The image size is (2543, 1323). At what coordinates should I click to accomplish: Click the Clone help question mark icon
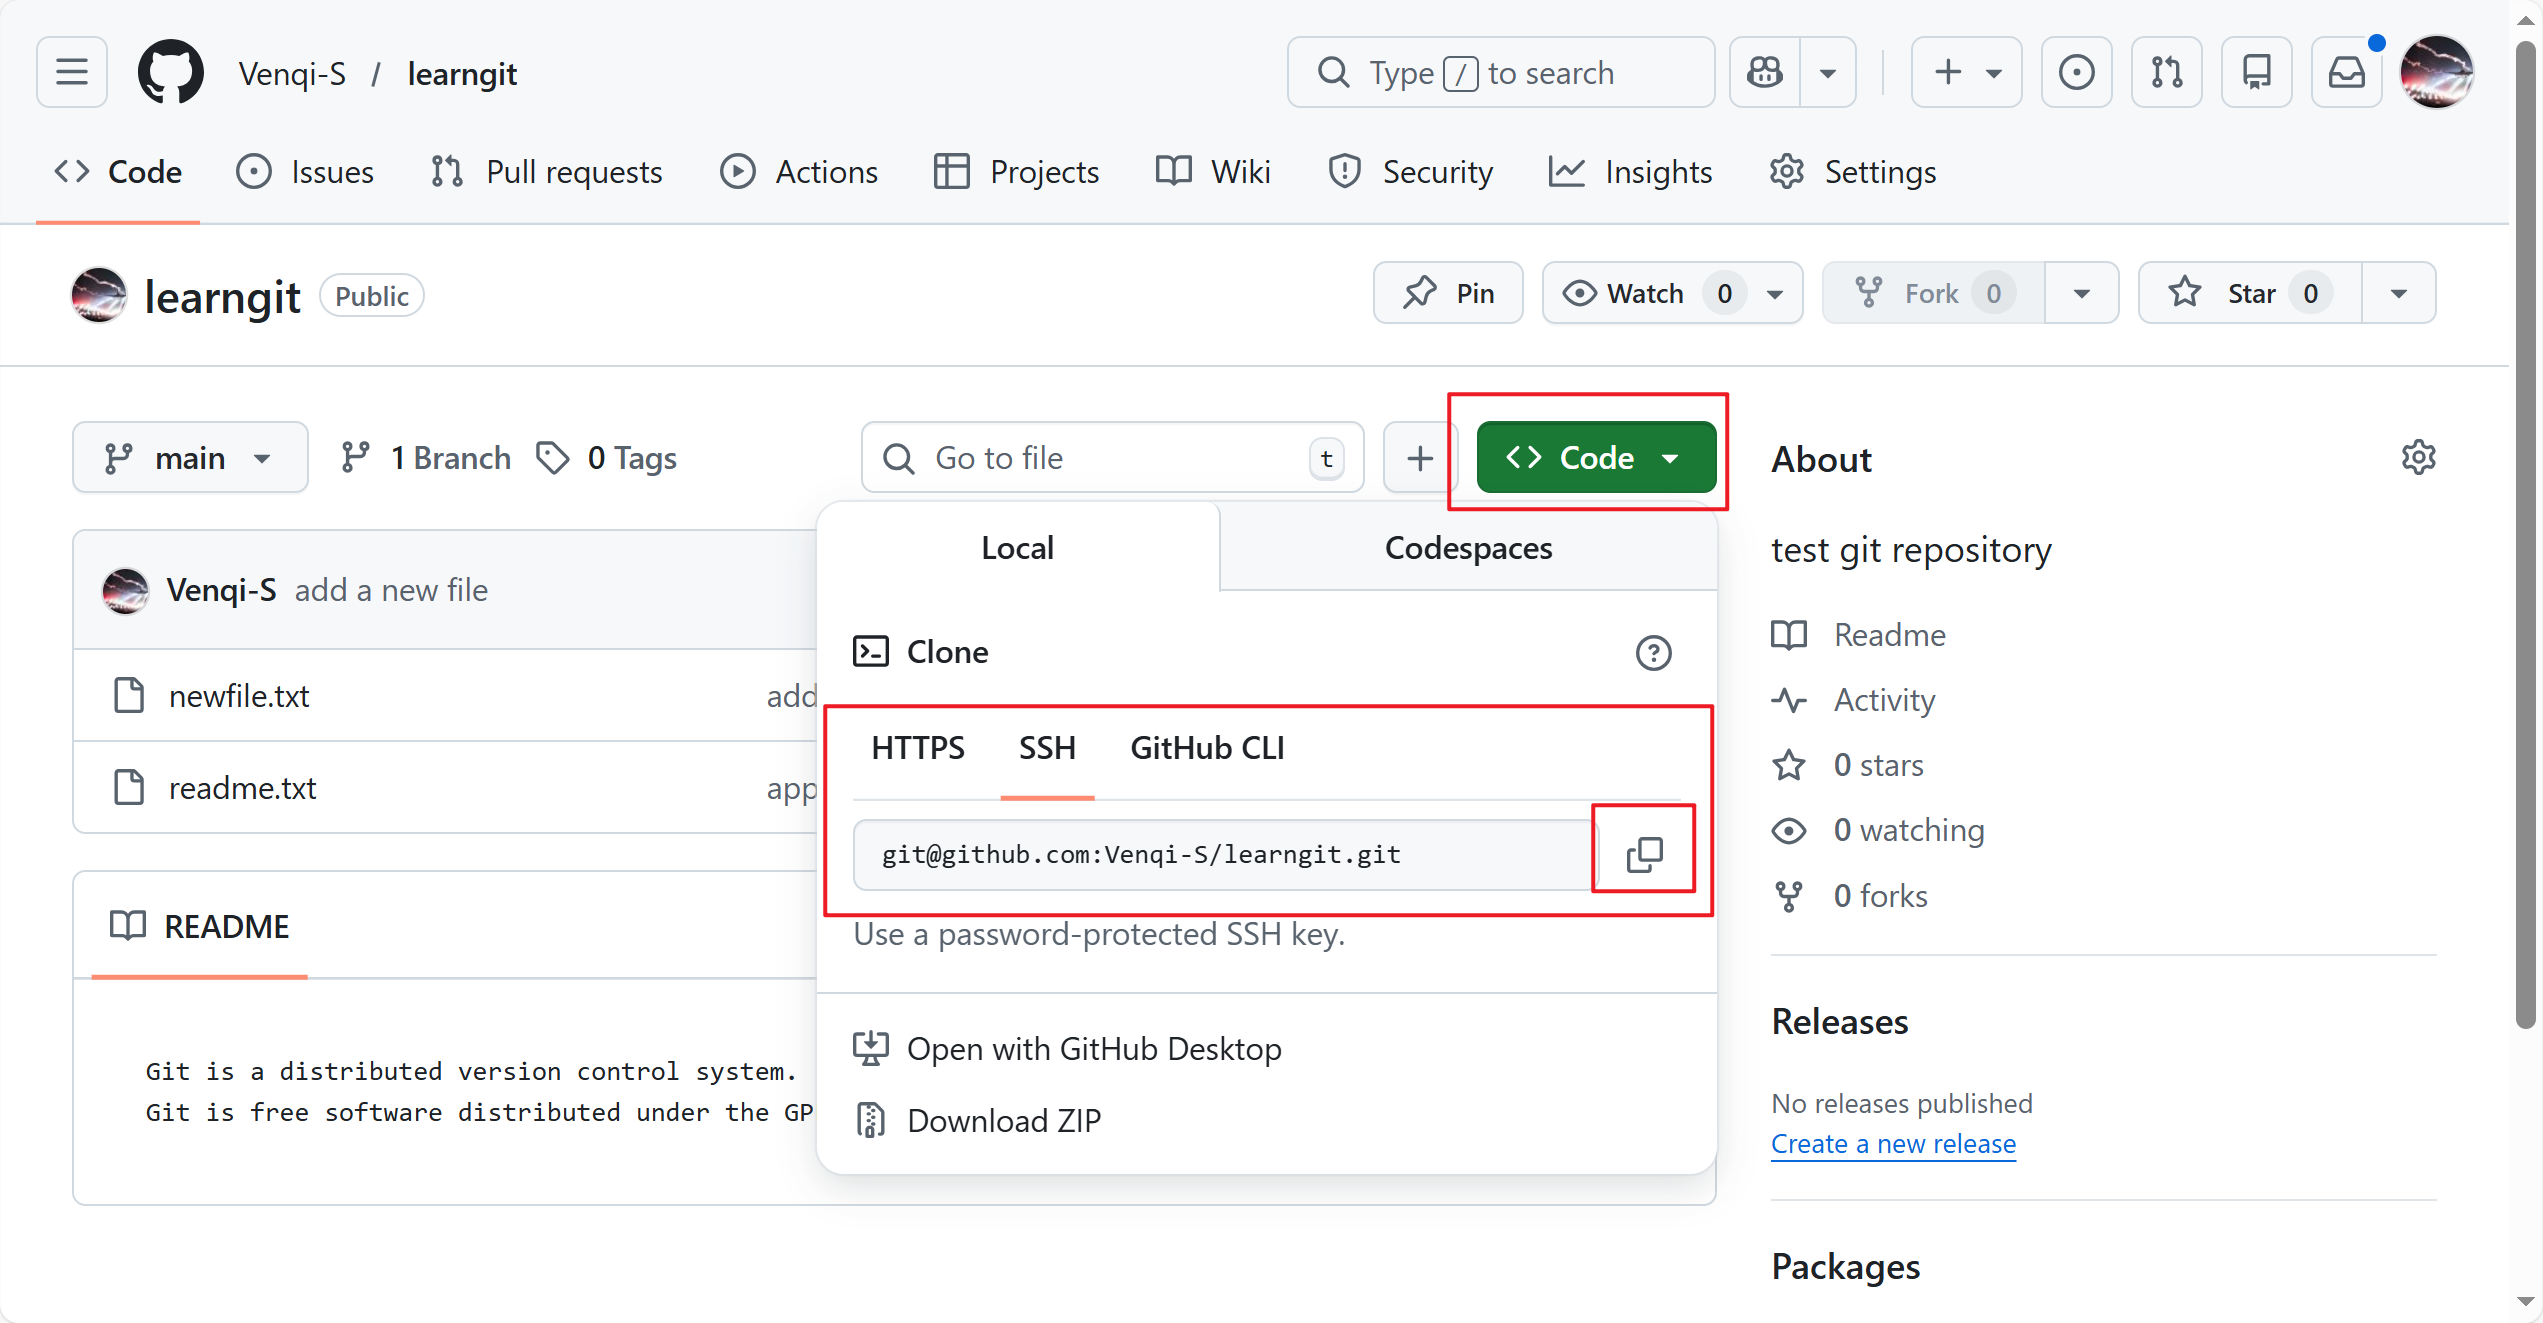[1653, 653]
